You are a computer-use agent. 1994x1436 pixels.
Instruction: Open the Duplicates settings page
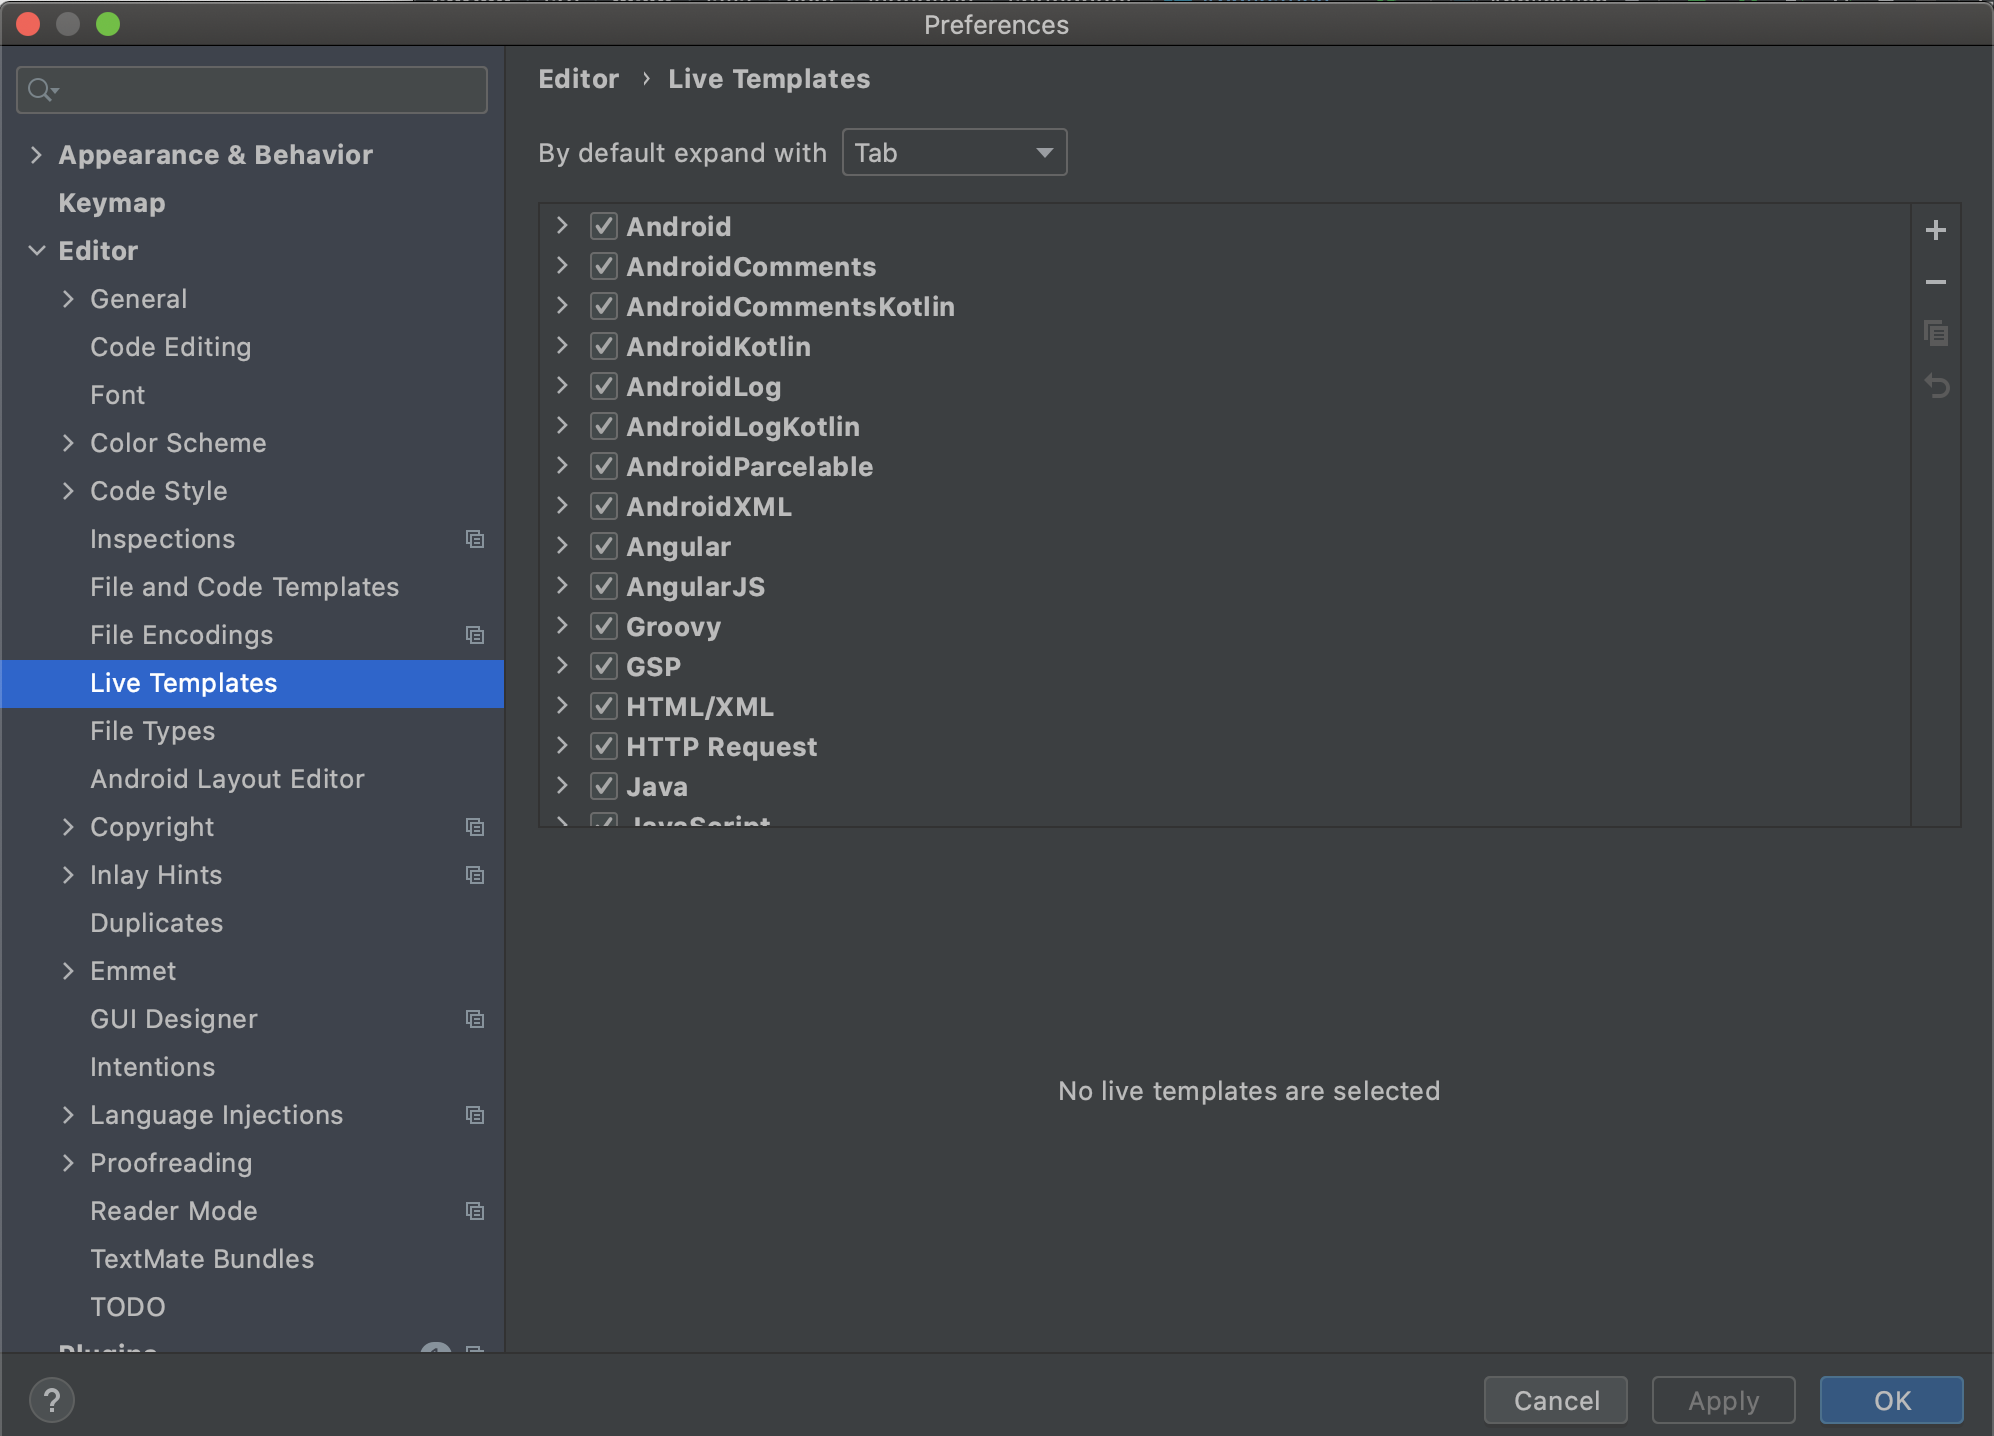(157, 923)
